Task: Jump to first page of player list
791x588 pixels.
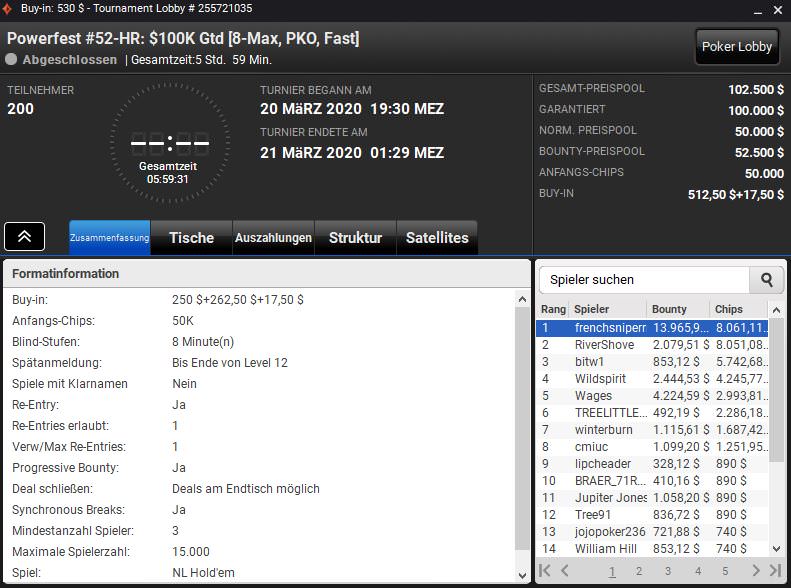Action: 546,571
